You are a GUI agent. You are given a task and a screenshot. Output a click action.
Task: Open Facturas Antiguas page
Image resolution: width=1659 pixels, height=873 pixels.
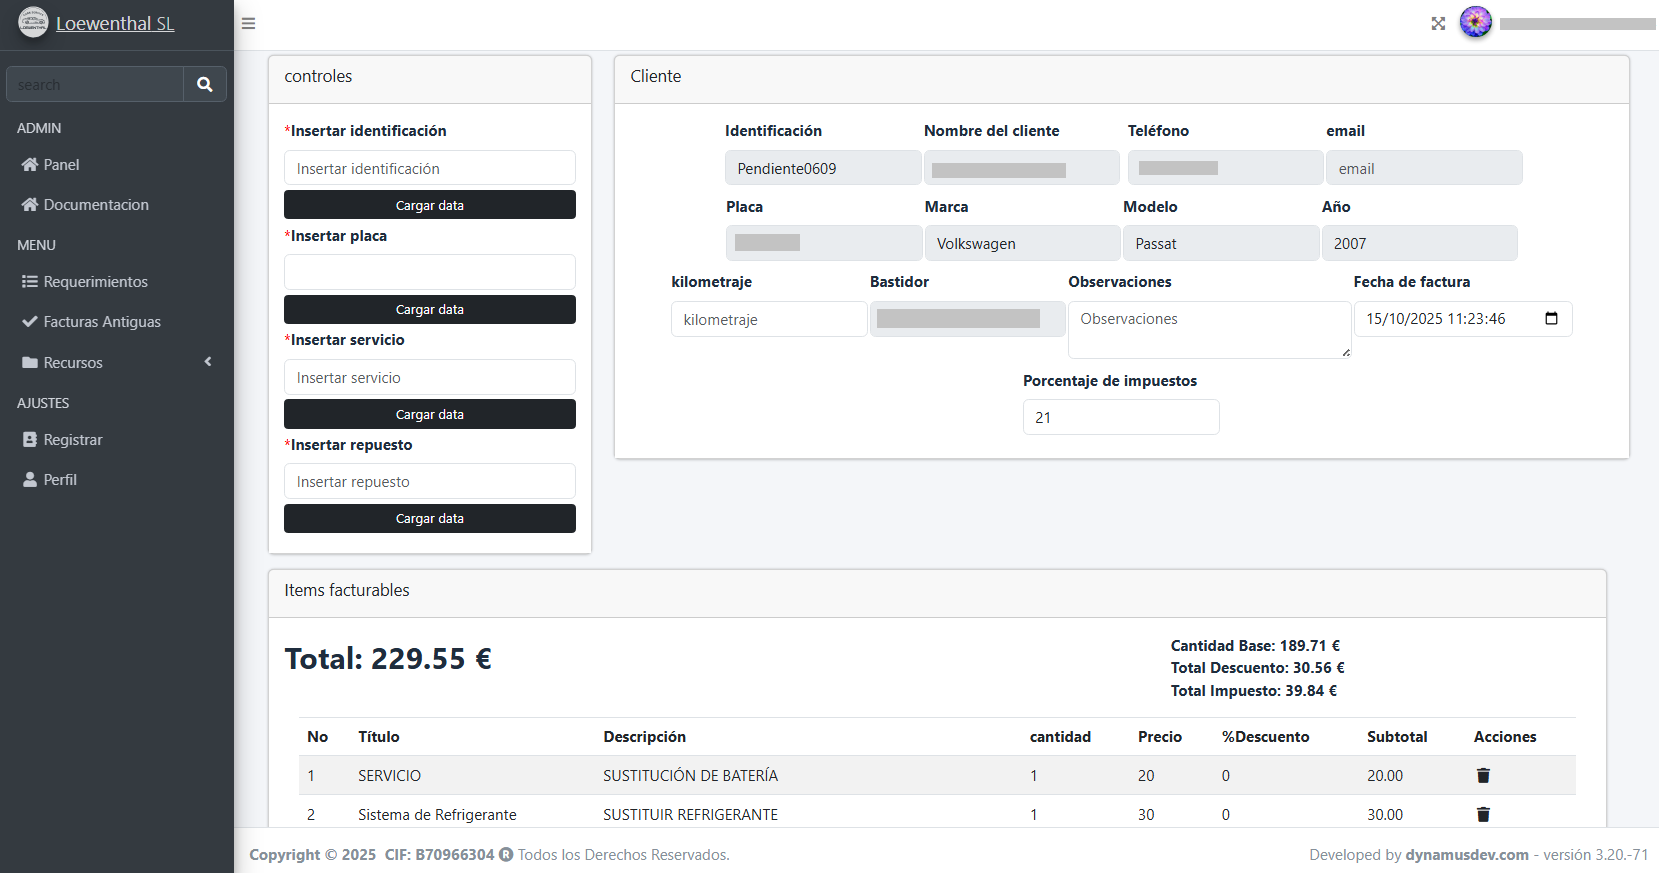point(102,322)
